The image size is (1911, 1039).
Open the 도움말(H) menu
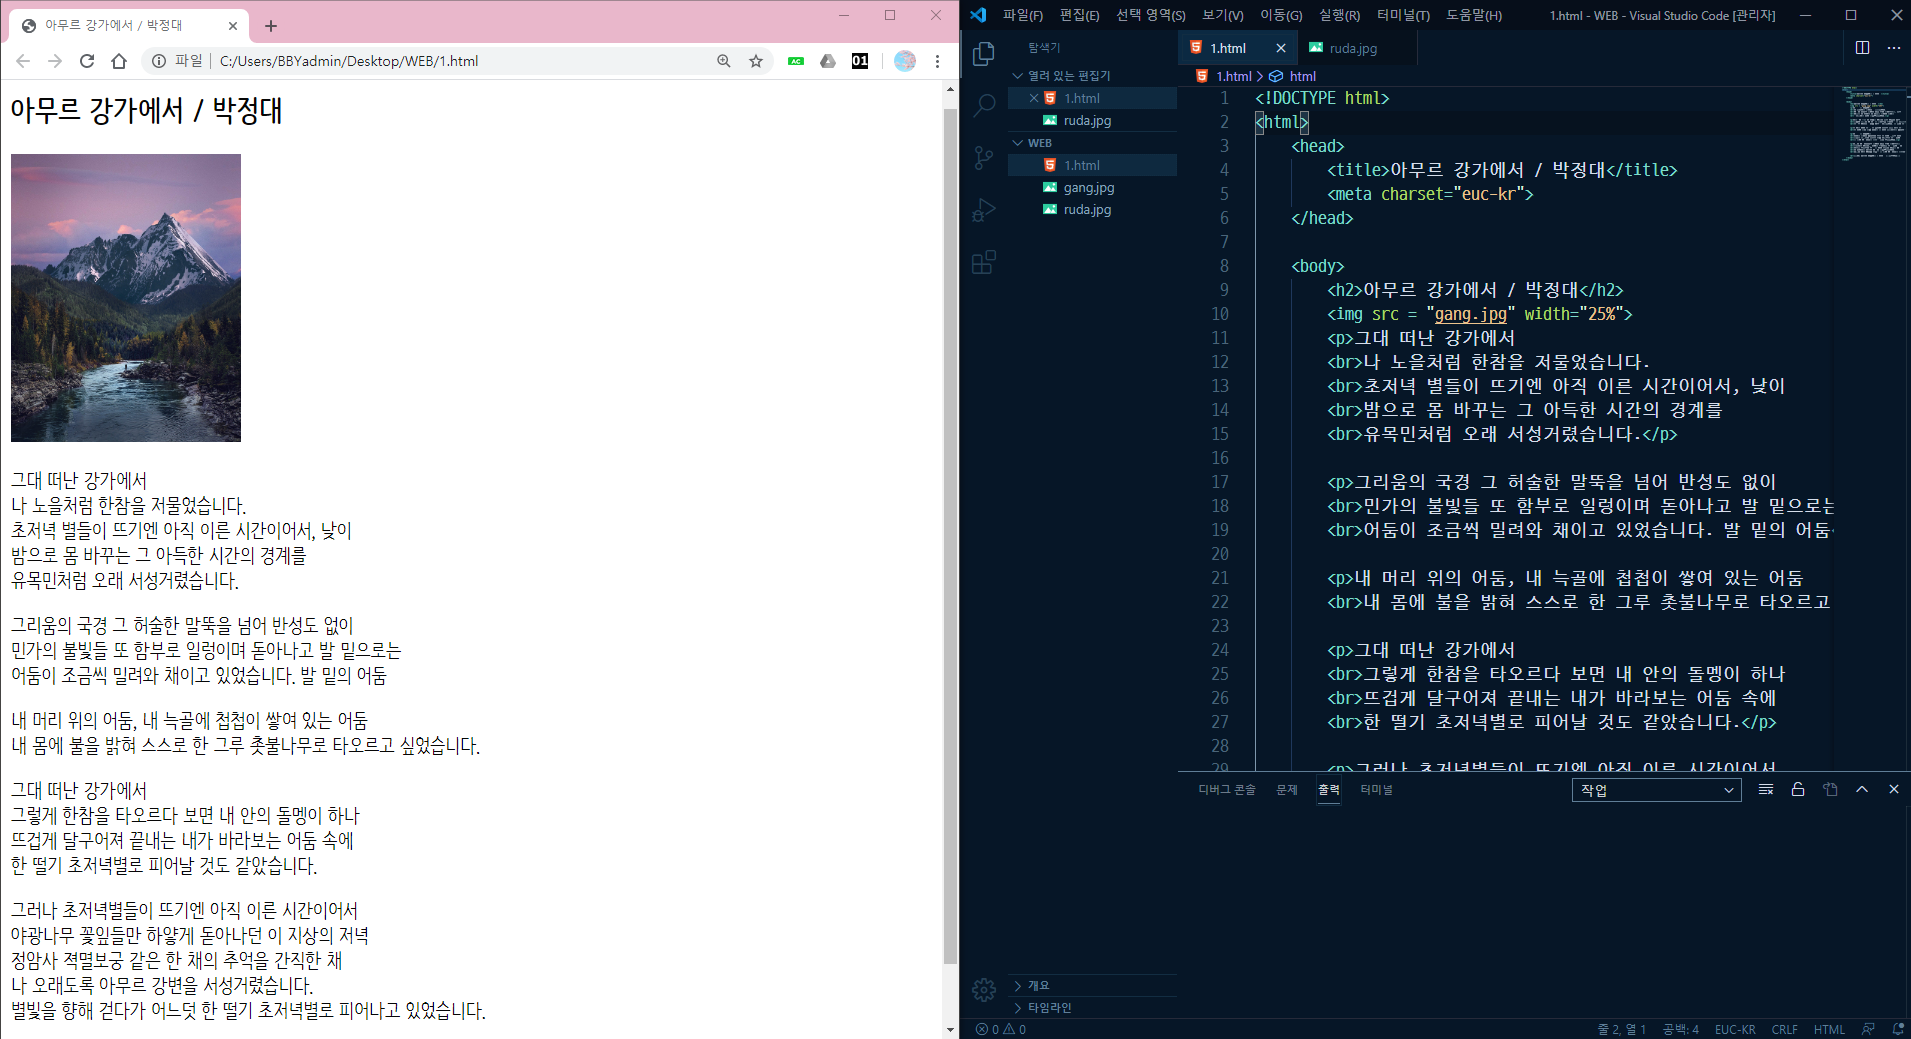click(x=1474, y=15)
